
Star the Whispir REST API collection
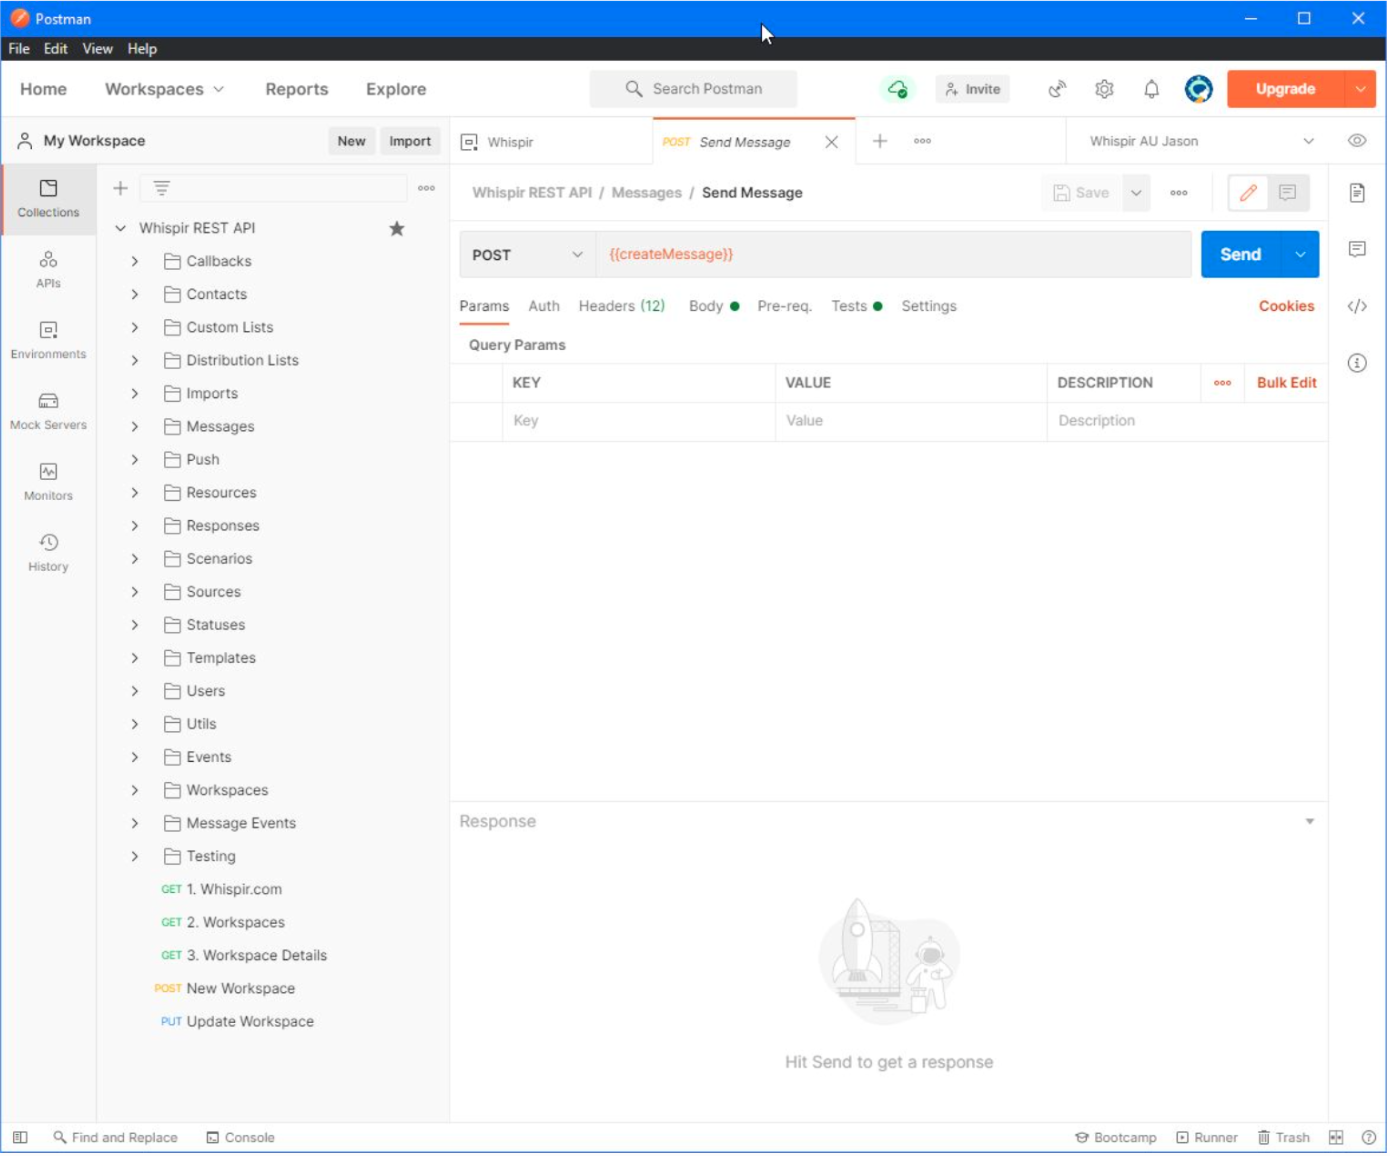pos(397,229)
